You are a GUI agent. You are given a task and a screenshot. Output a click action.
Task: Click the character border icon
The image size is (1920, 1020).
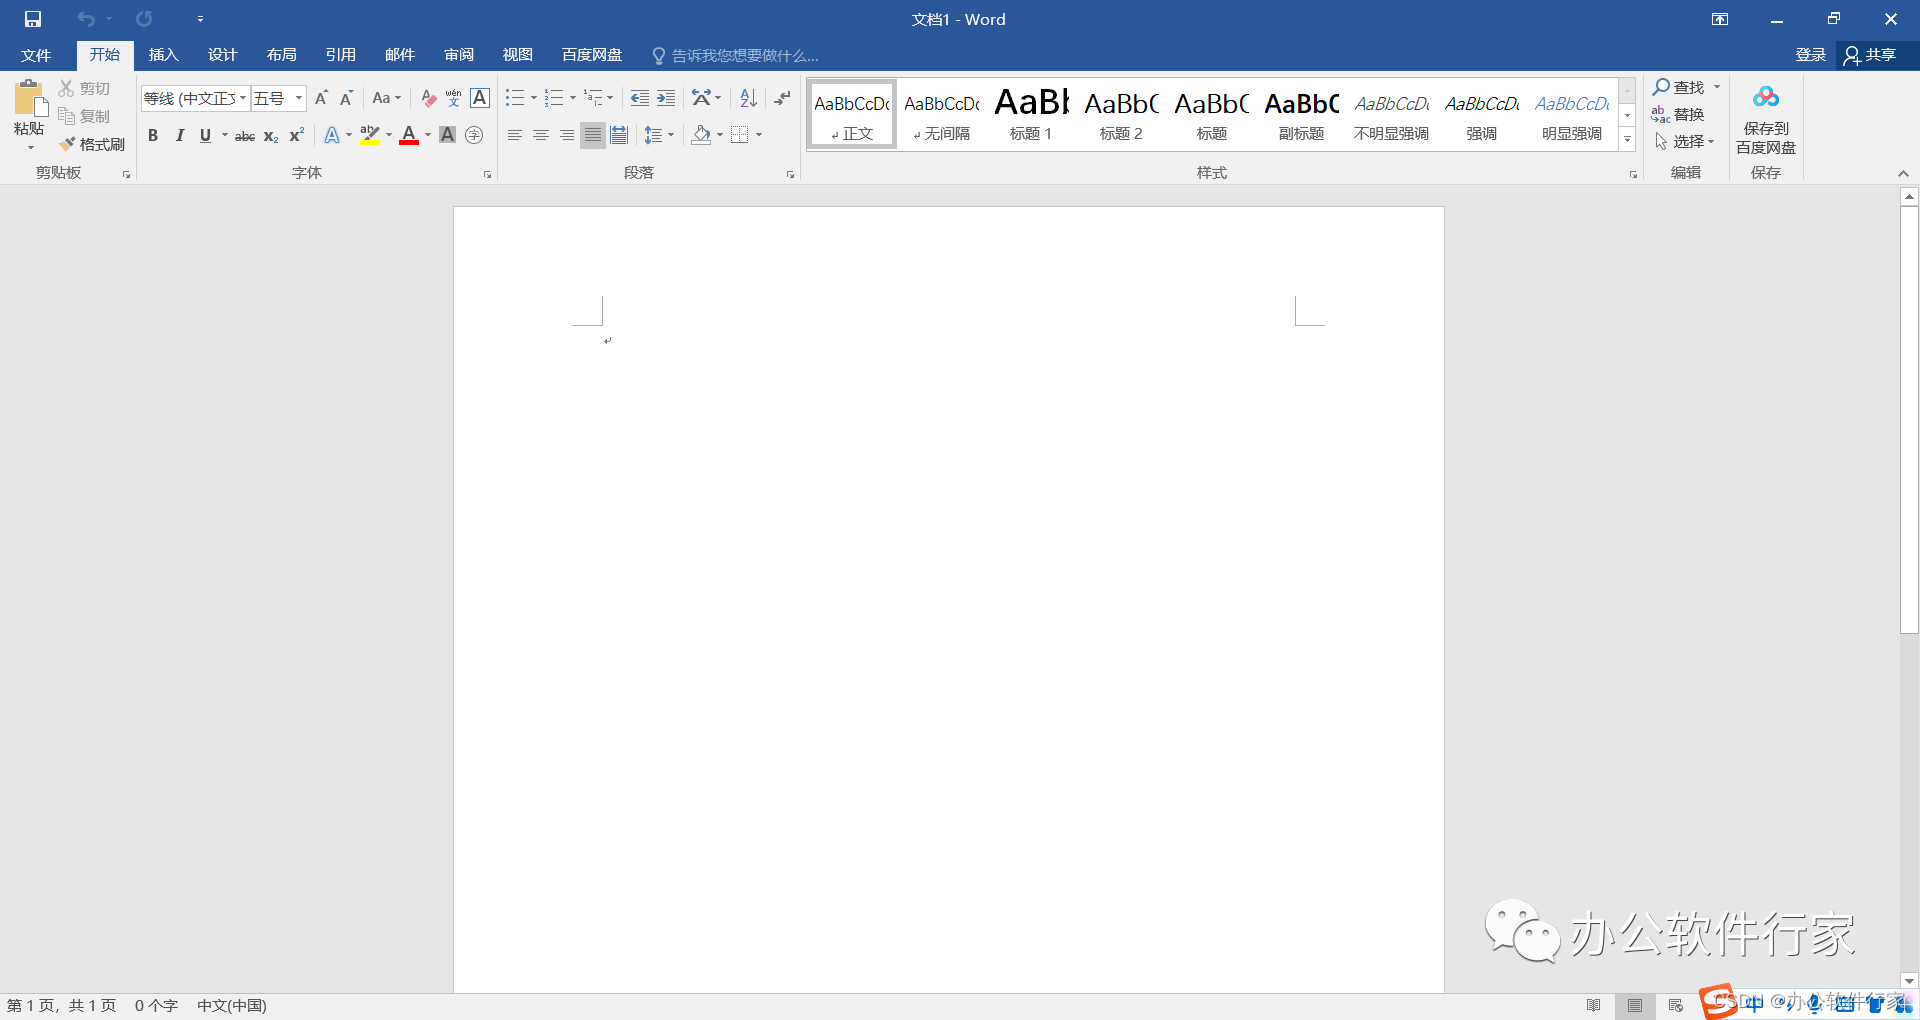[x=480, y=98]
